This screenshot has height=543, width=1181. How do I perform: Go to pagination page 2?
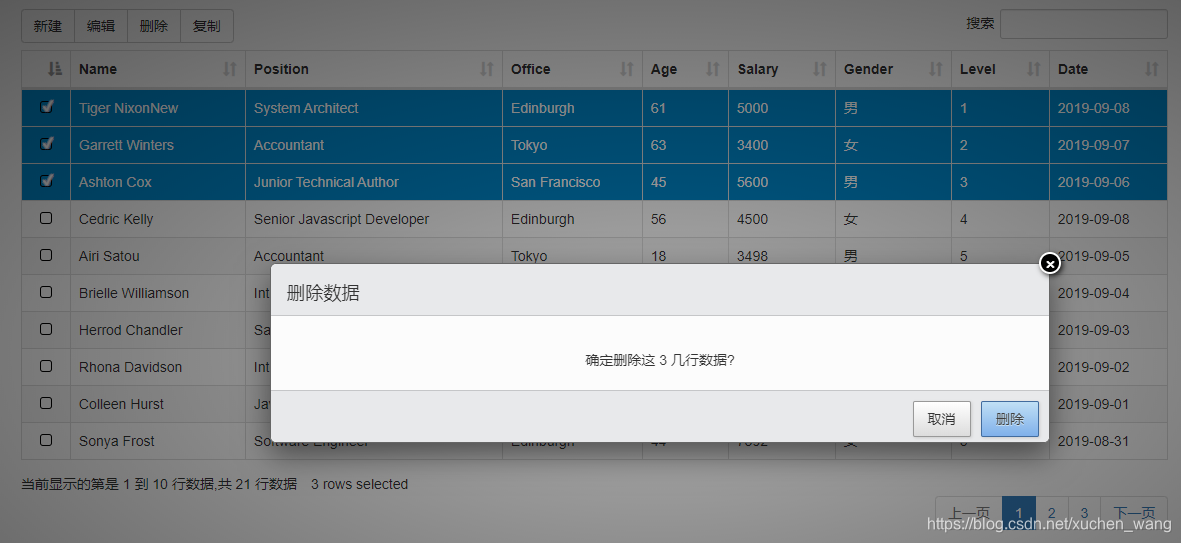click(x=1051, y=514)
